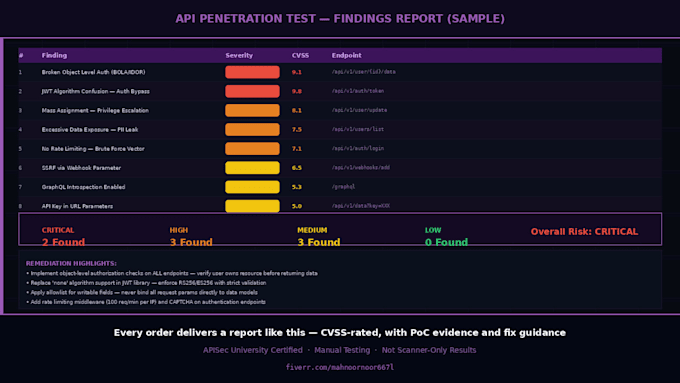
Task: Click the "LOW" summary label
Action: 433,230
